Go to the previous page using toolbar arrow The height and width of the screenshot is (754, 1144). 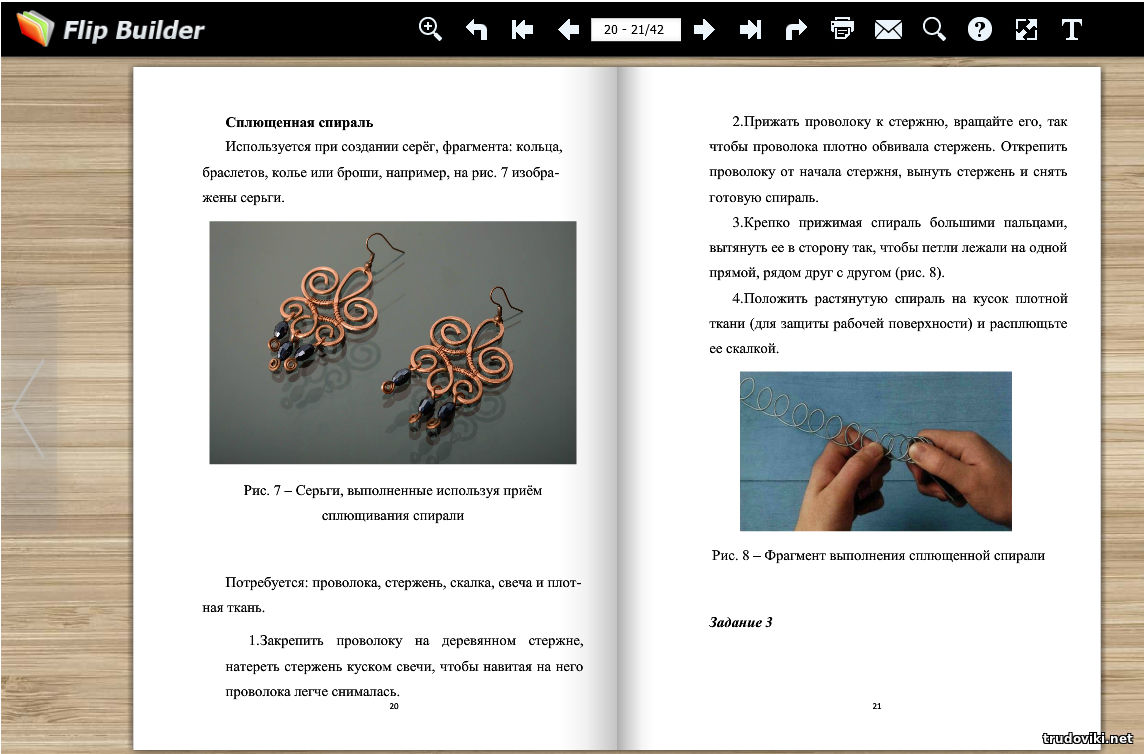pos(568,29)
